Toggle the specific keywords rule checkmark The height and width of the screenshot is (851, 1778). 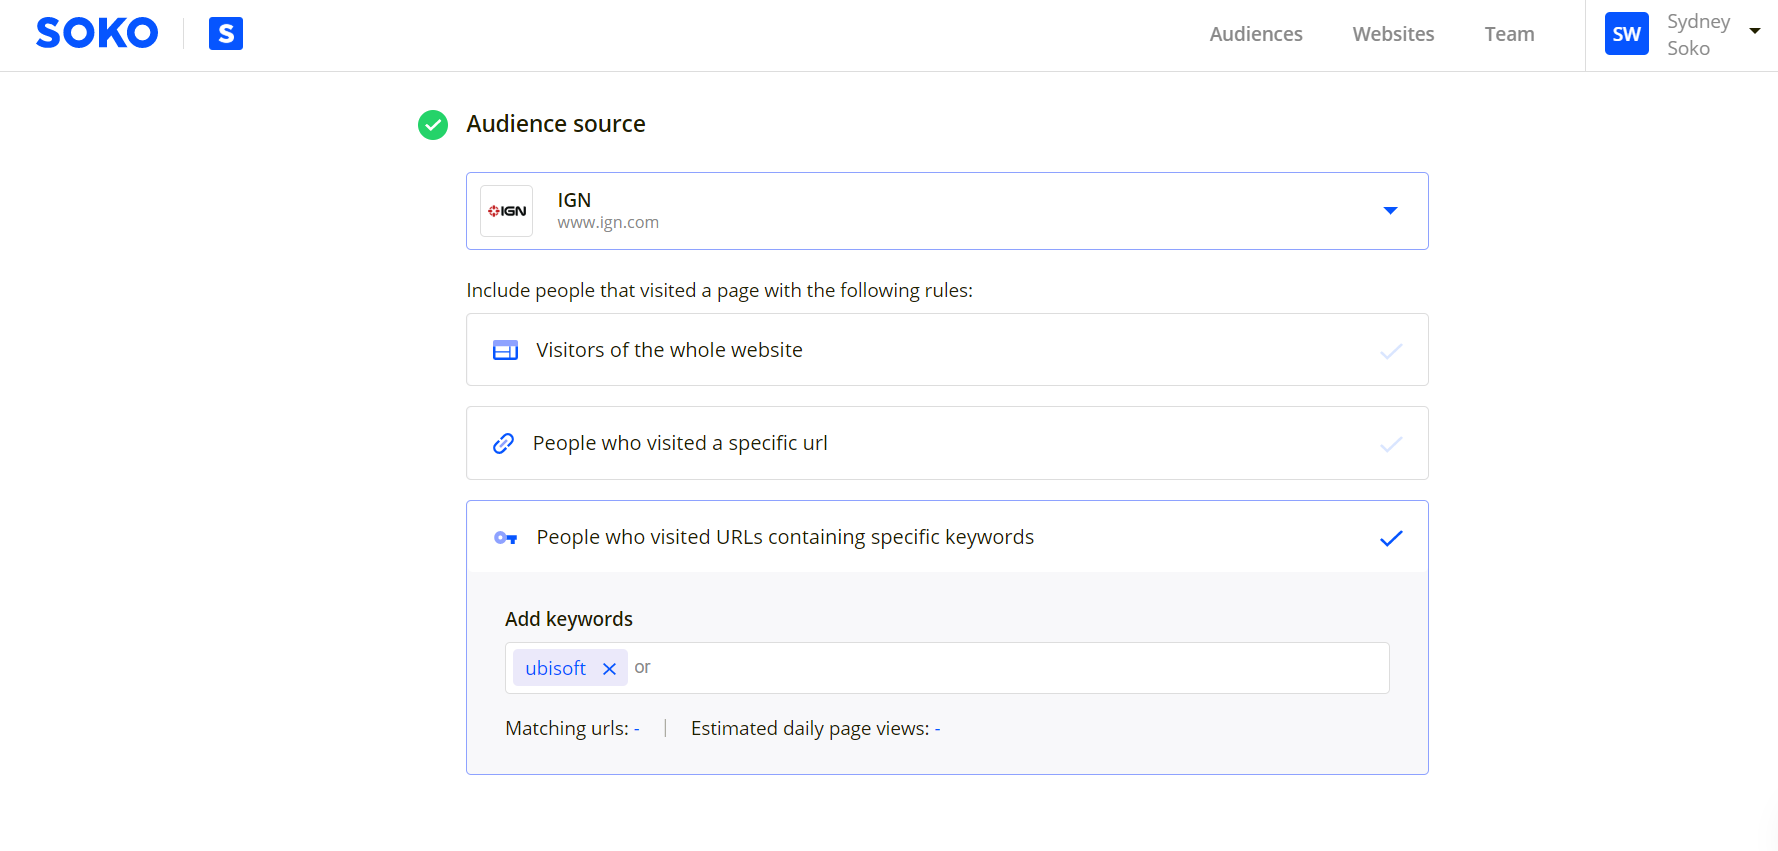1391,538
